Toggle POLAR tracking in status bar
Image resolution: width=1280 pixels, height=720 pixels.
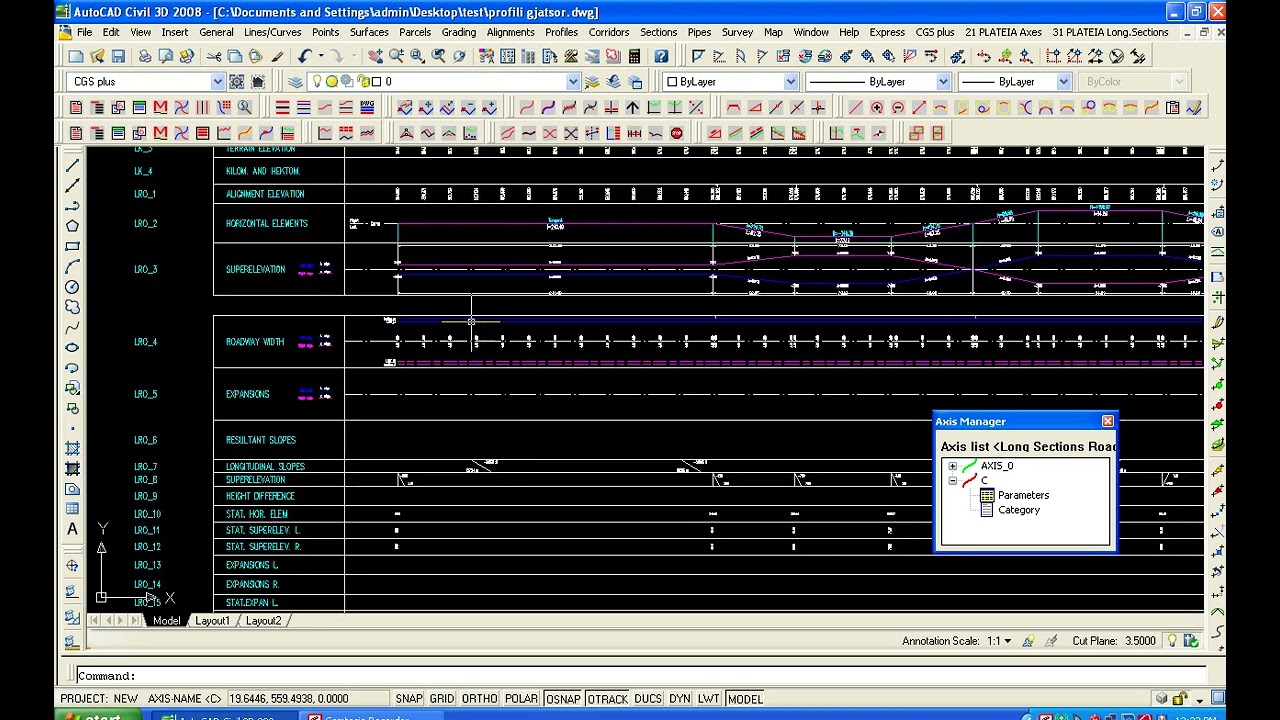tap(521, 699)
